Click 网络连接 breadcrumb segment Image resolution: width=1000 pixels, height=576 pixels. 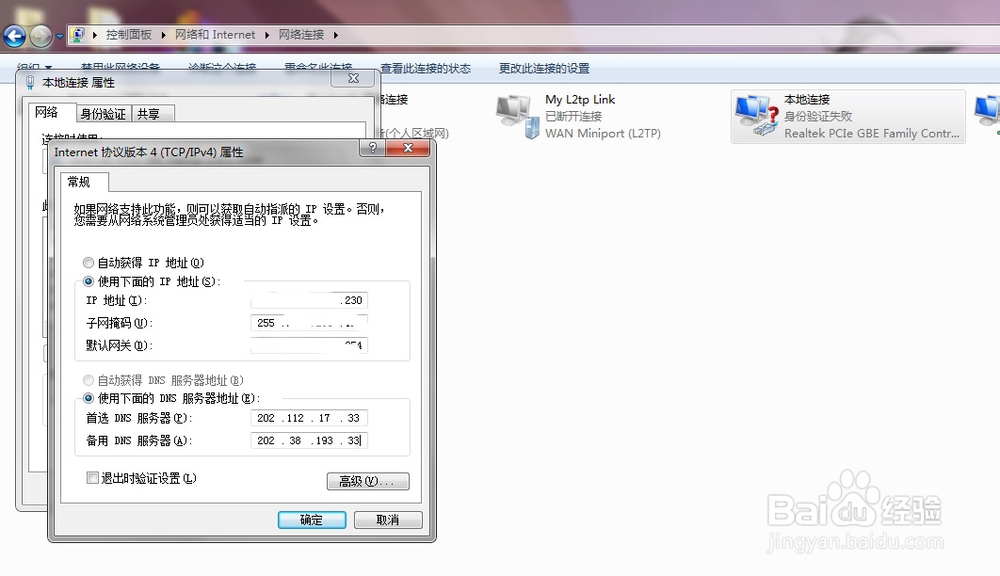[x=301, y=34]
